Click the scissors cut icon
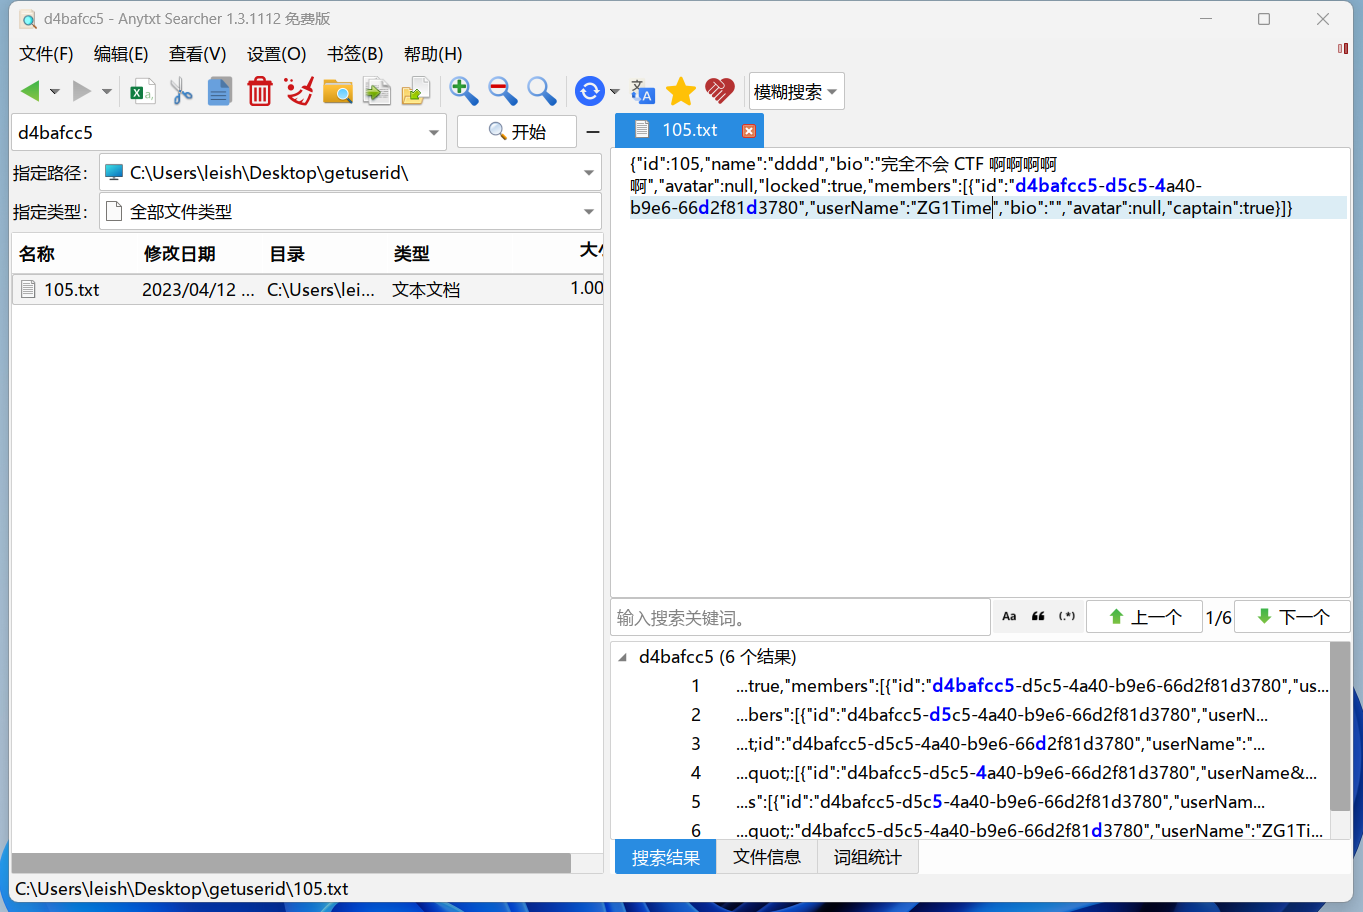1363x912 pixels. coord(181,92)
